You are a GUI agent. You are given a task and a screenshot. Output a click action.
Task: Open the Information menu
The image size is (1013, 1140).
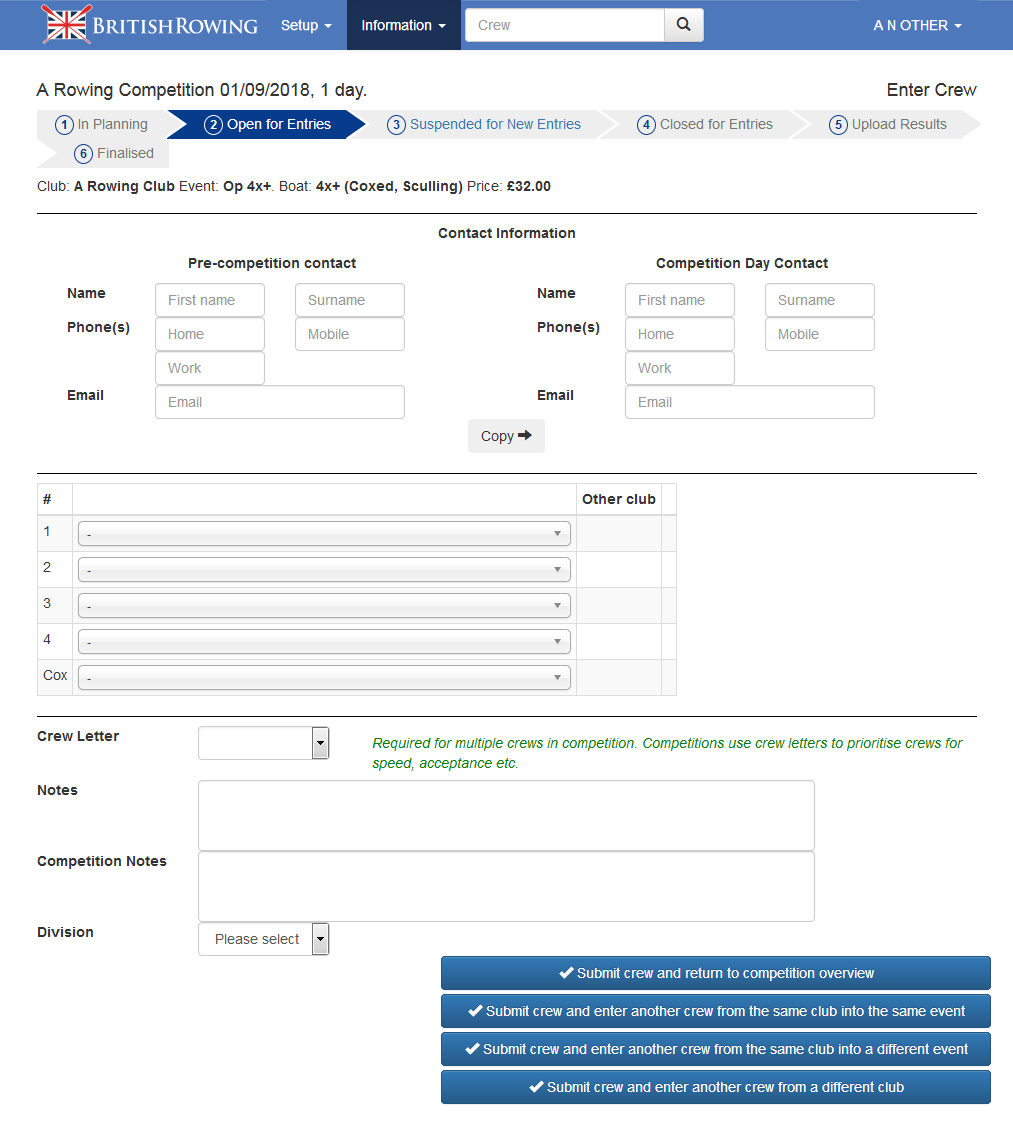pyautogui.click(x=403, y=25)
